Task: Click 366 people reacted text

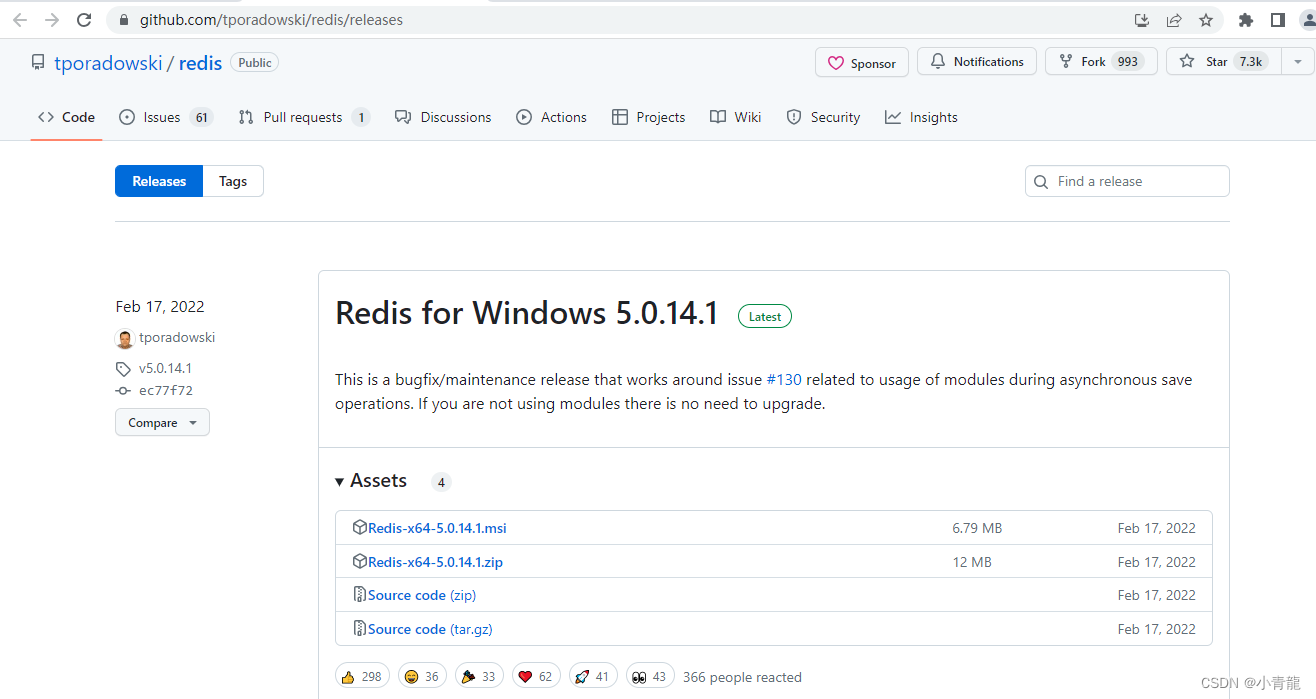Action: tap(742, 677)
